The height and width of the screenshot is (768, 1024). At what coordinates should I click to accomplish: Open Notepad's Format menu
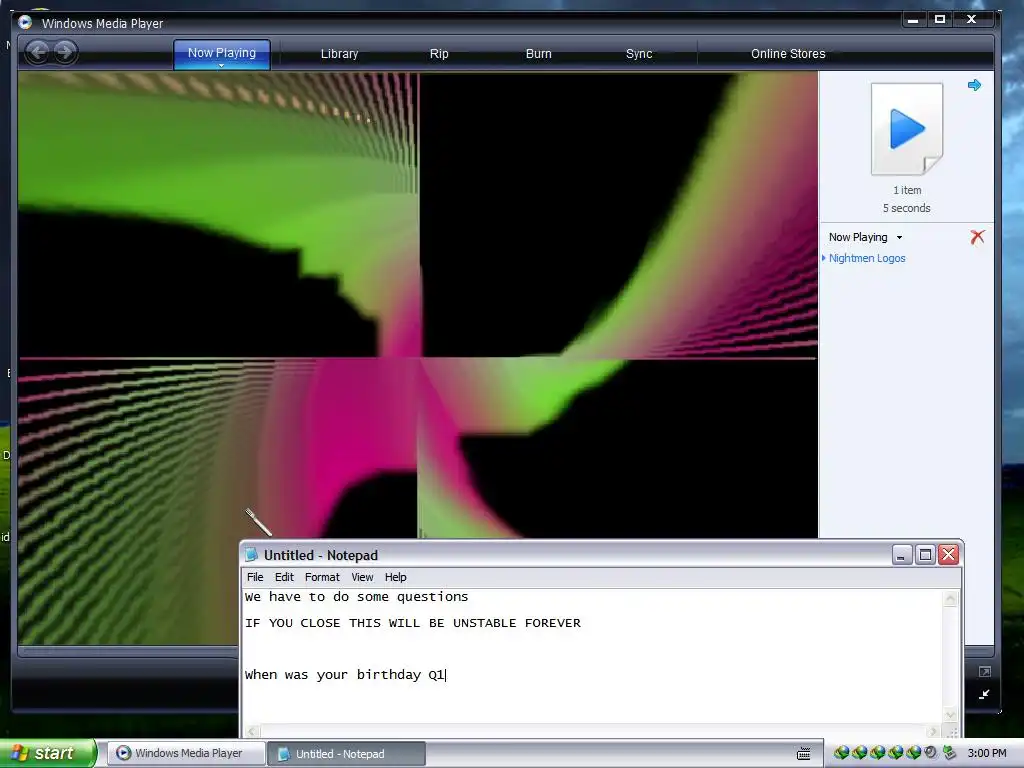322,577
